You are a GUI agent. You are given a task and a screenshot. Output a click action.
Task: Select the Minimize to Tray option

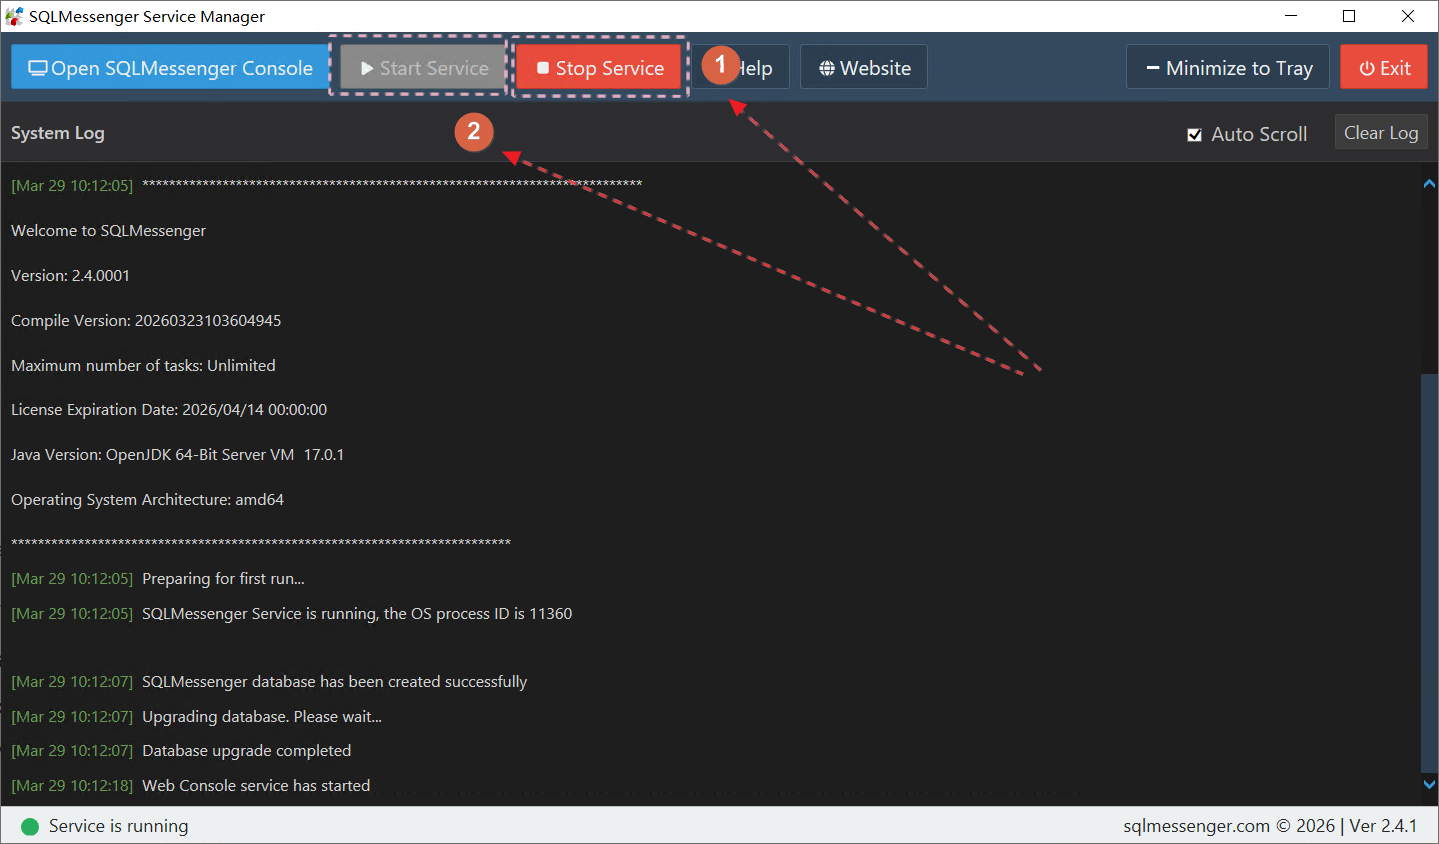1227,67
